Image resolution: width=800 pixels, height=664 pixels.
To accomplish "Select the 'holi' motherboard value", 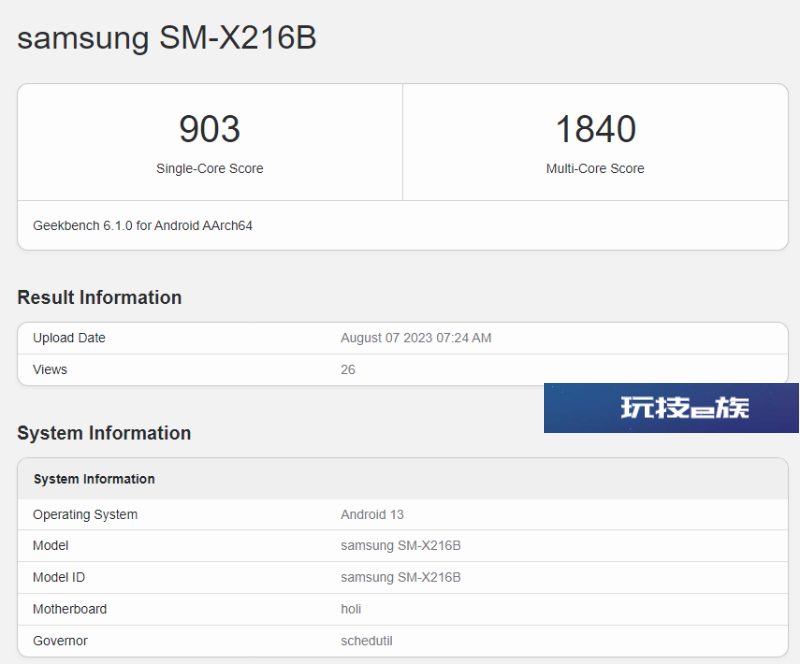I will tap(351, 609).
